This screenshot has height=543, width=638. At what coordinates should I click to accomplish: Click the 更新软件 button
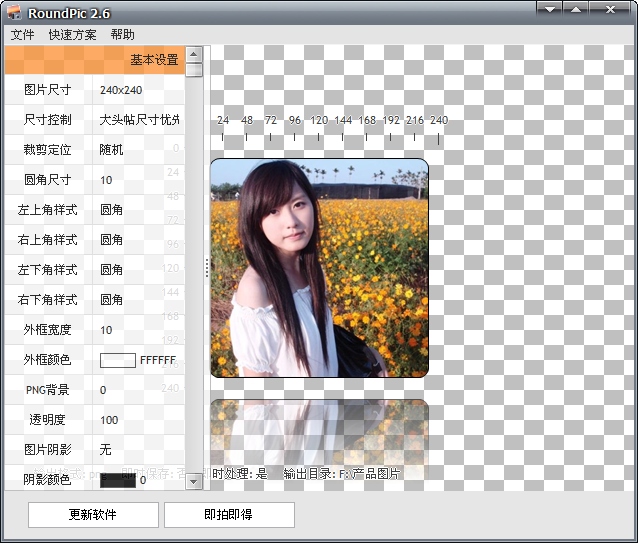(x=93, y=515)
